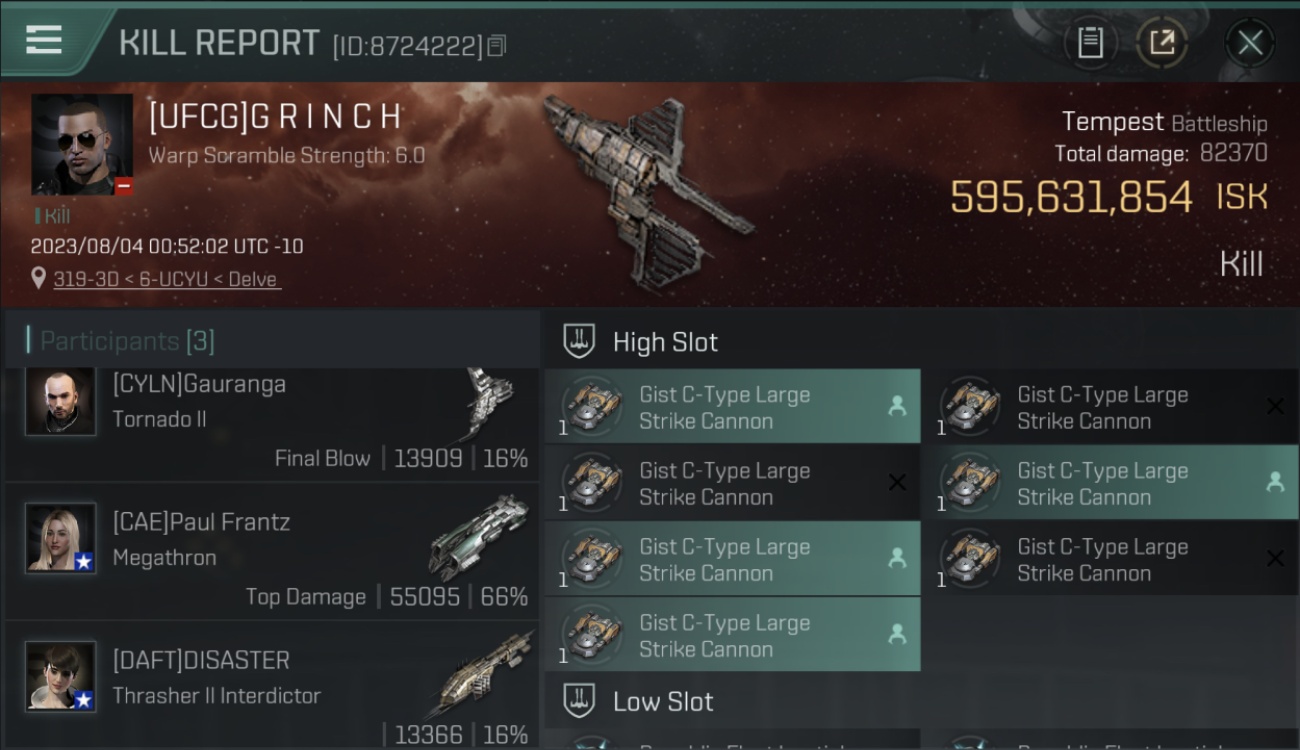Copy the kill report ID icon
1300x750 pixels.
point(497,46)
